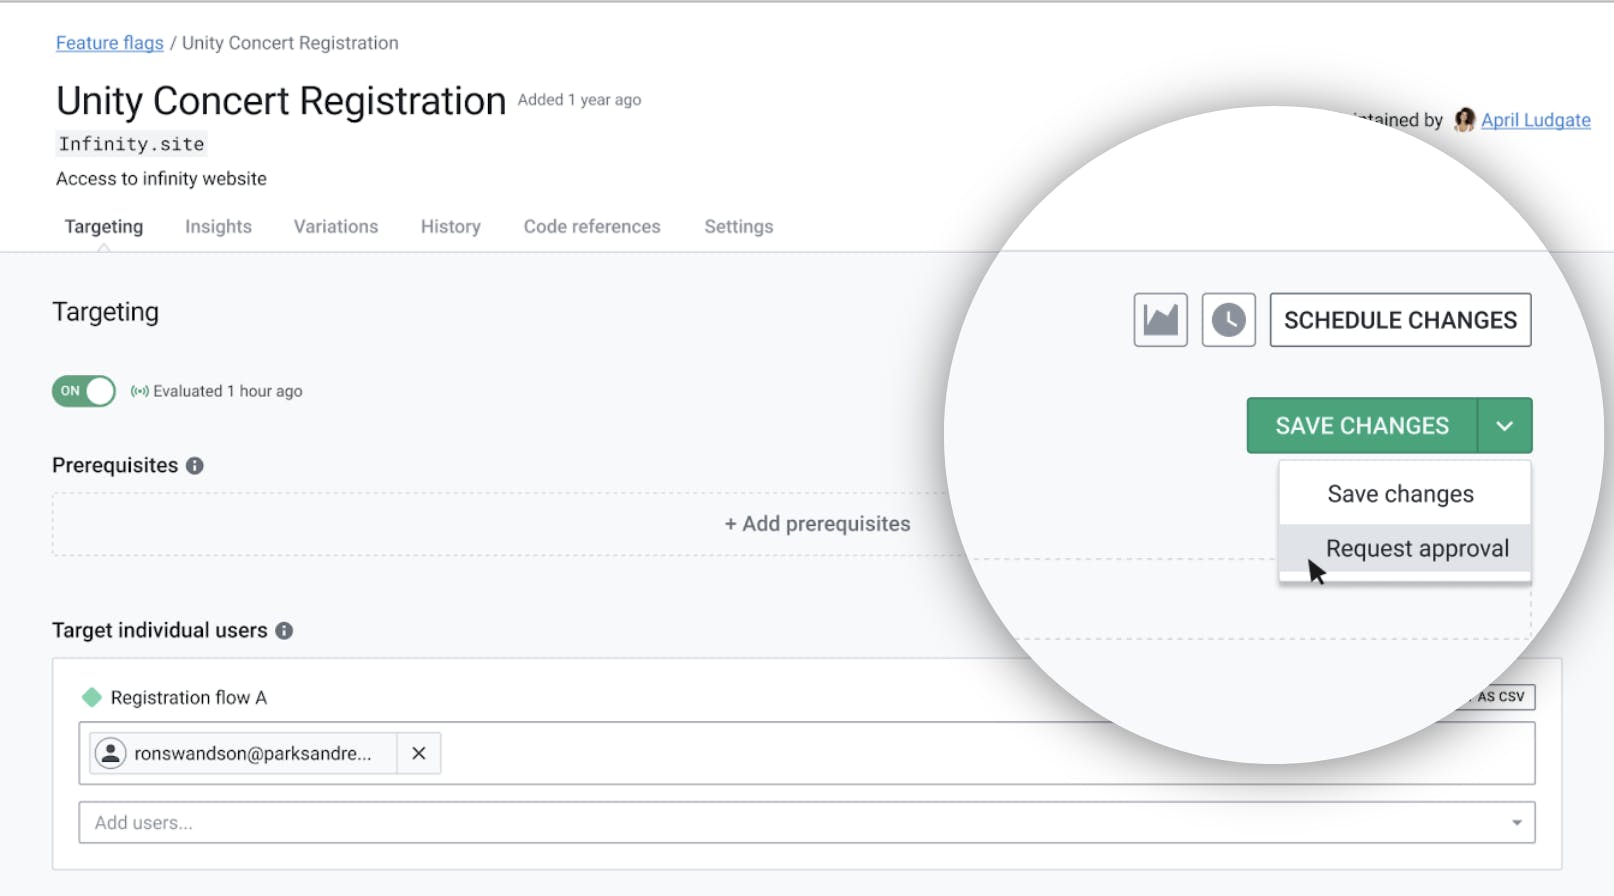
Task: Click into the Add users input field
Action: 807,823
